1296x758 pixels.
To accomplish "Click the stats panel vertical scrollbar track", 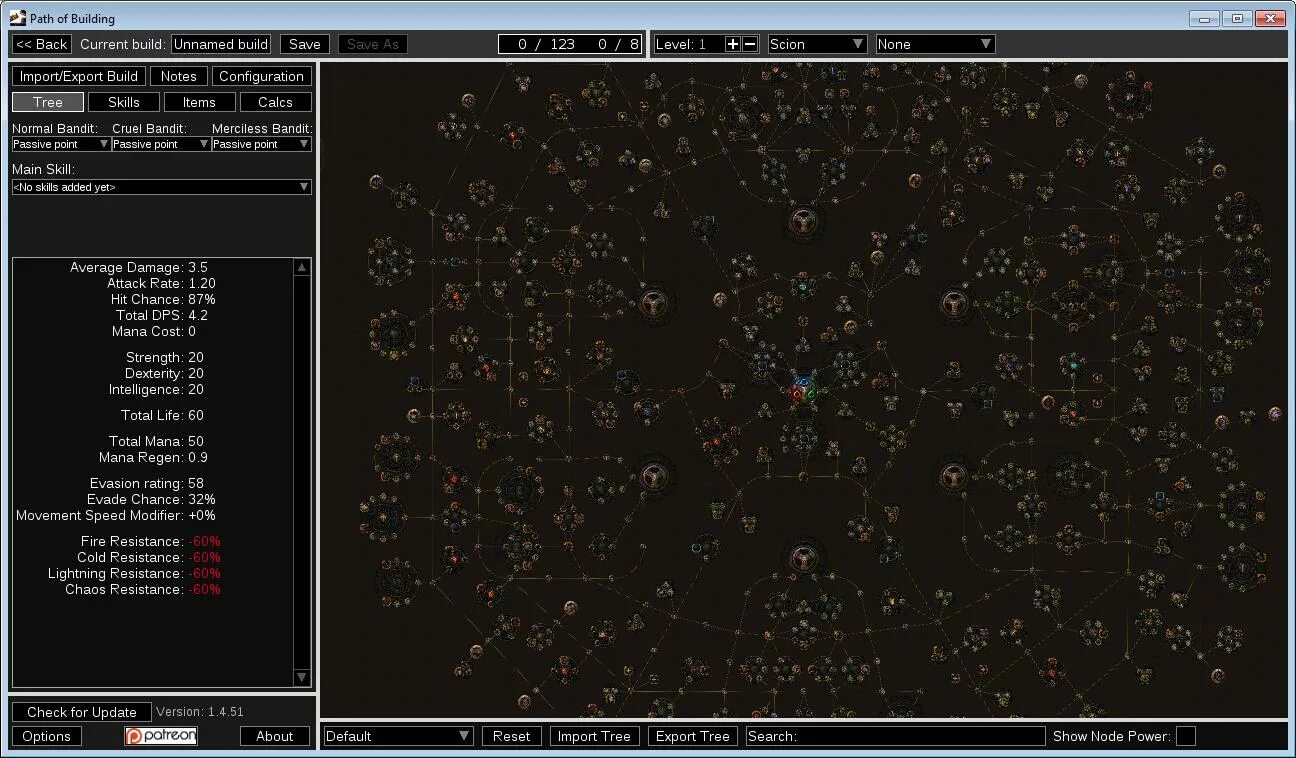I will click(x=302, y=472).
